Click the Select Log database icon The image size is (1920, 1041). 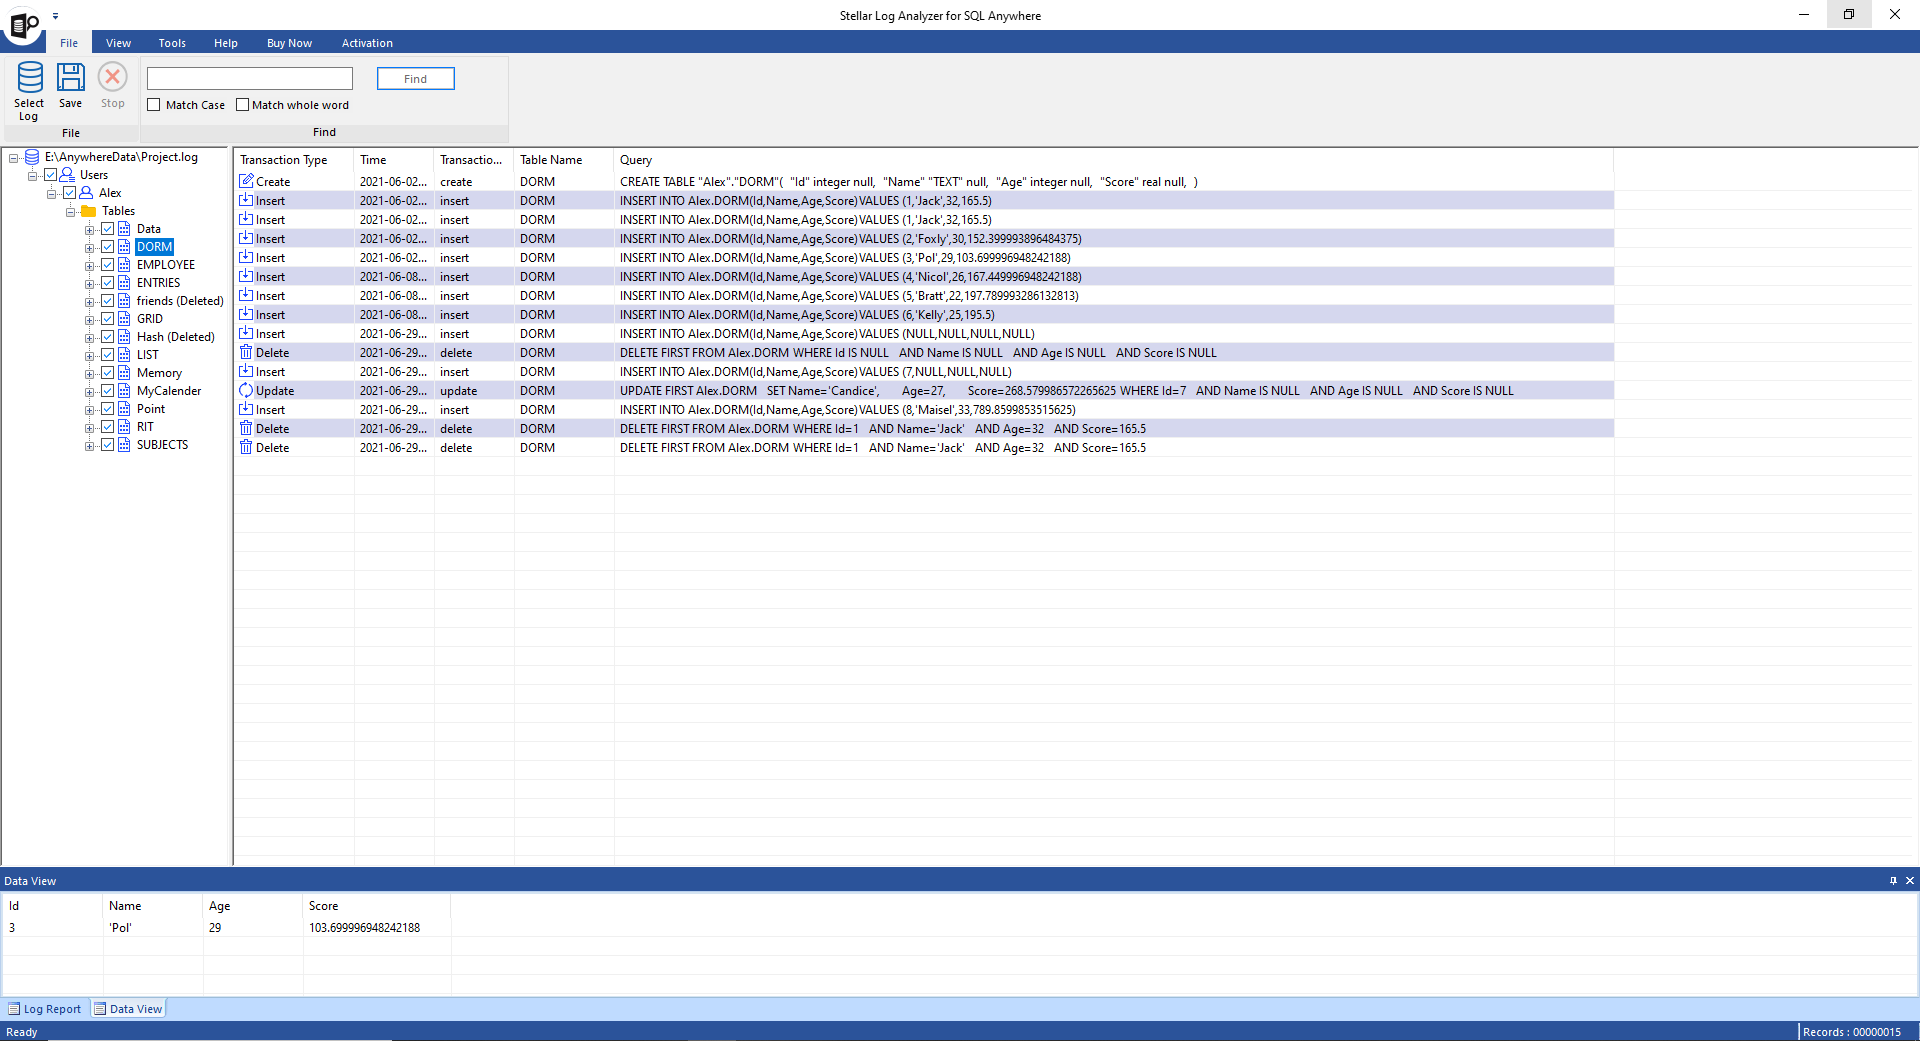pos(30,78)
